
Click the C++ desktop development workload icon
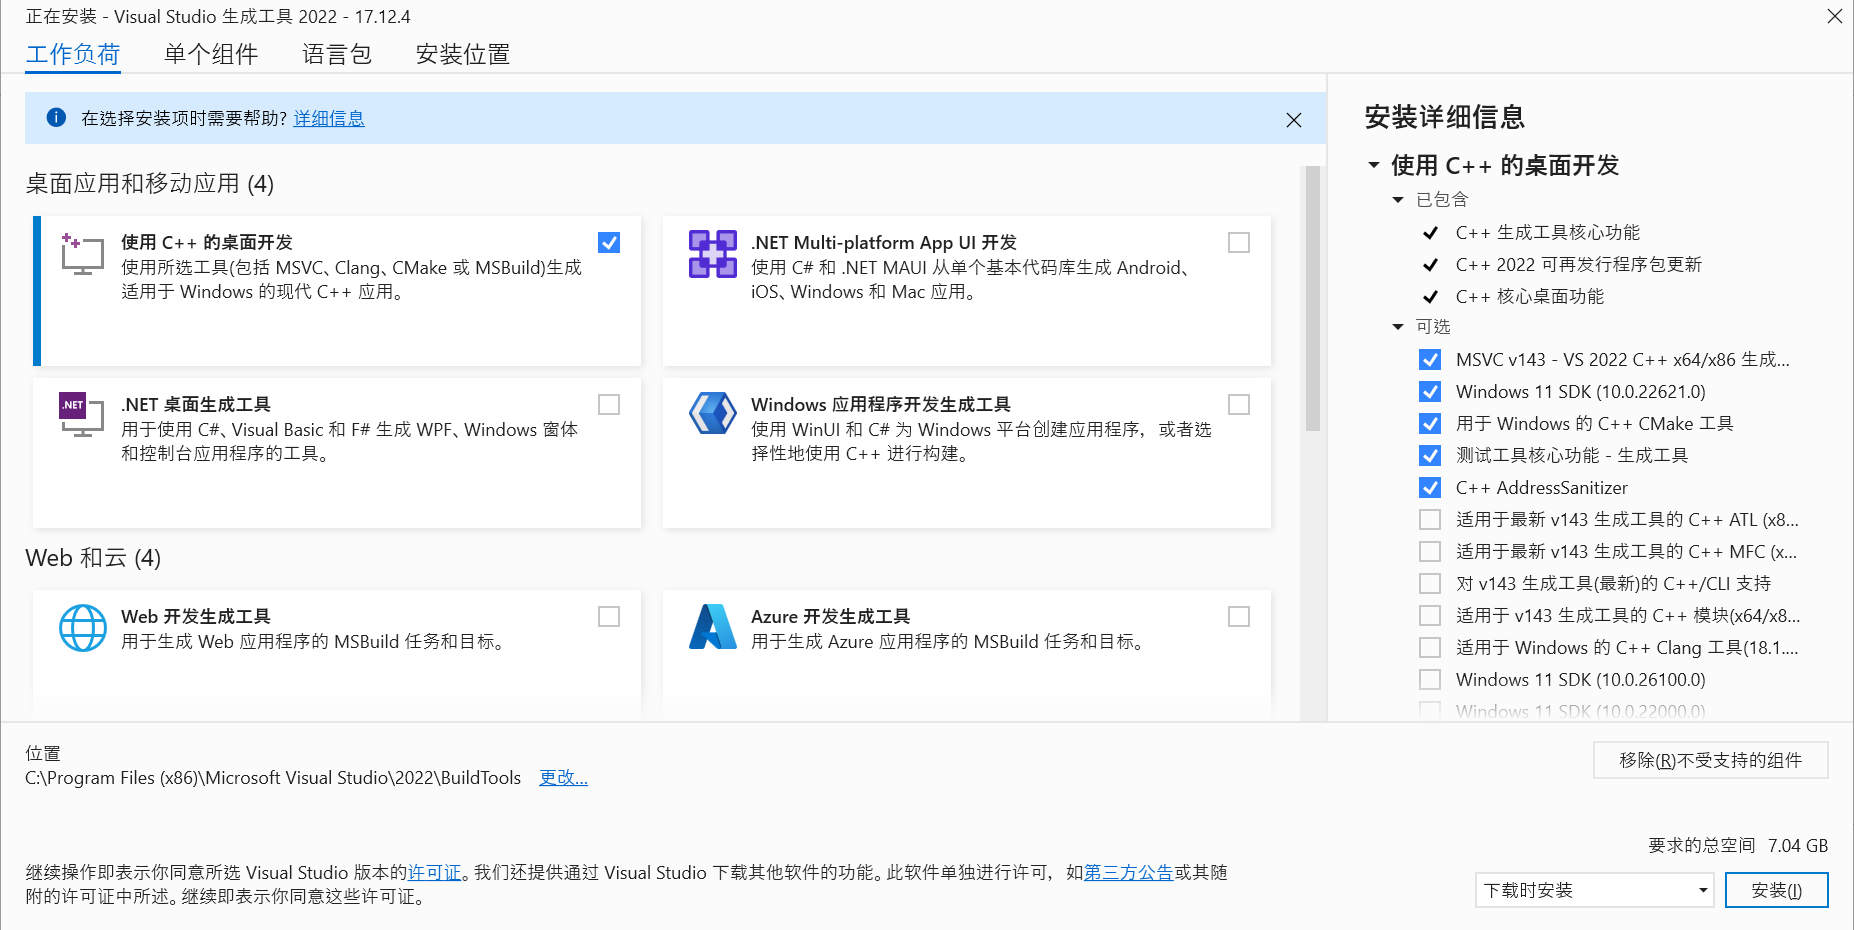[82, 254]
